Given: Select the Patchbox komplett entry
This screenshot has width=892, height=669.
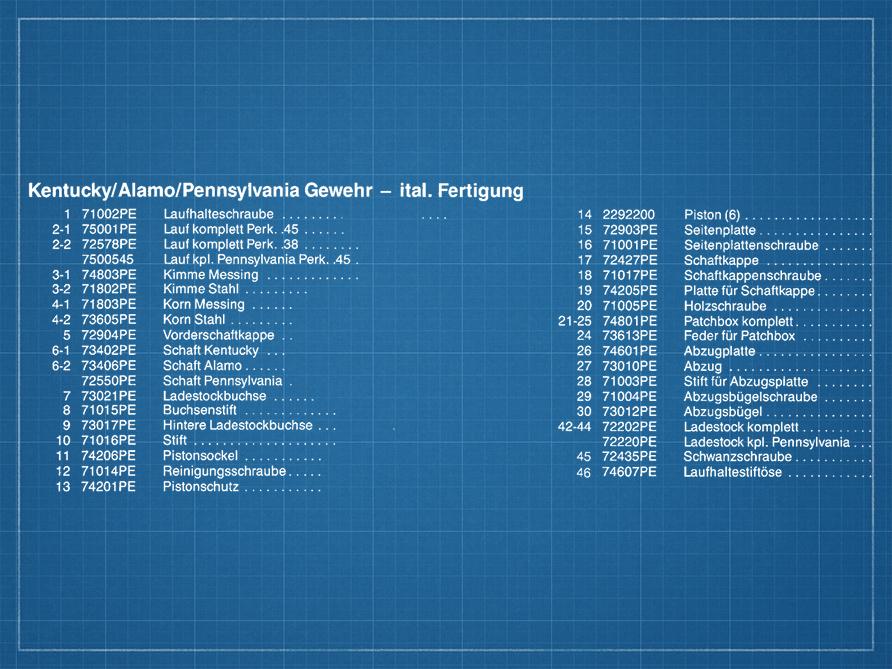Looking at the screenshot, I should [x=738, y=321].
